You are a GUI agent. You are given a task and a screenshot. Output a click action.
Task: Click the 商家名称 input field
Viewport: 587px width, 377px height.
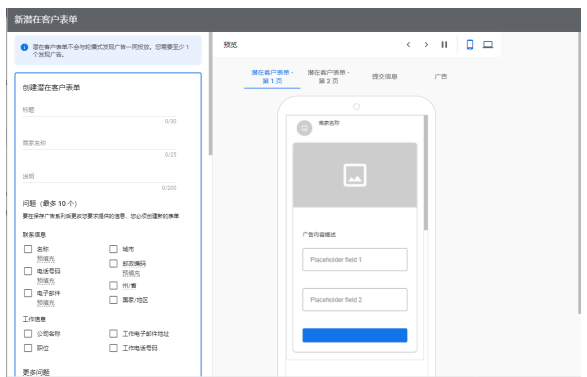[99, 143]
